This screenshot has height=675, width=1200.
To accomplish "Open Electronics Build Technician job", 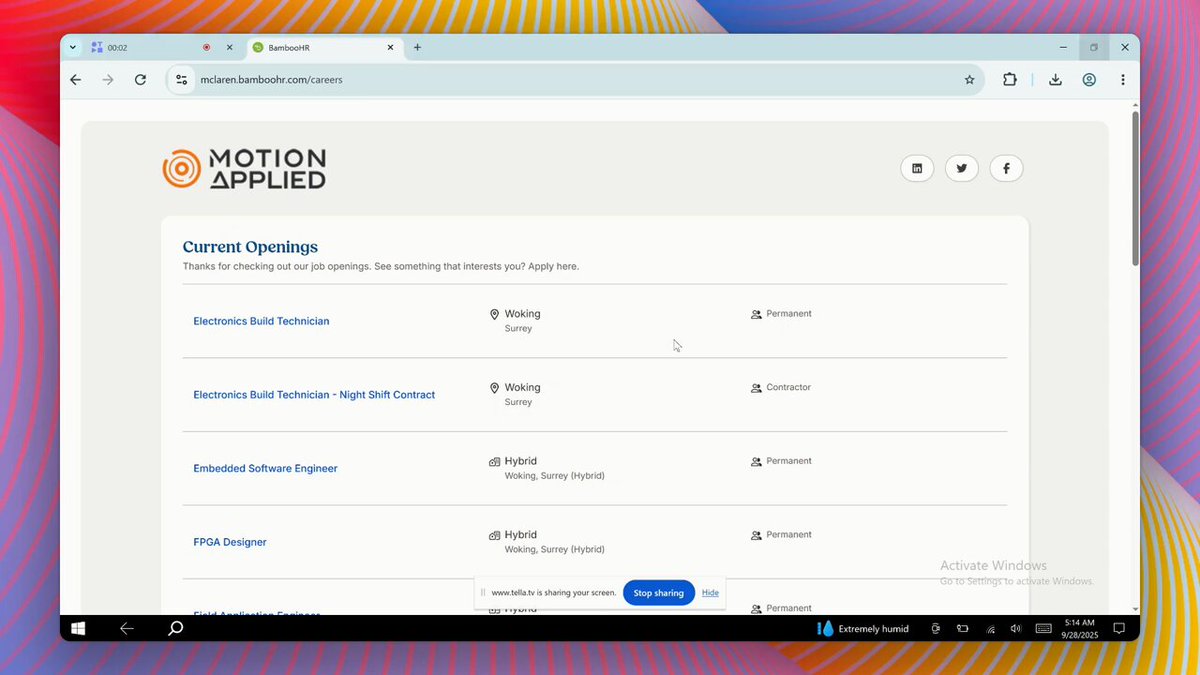I will 261,321.
